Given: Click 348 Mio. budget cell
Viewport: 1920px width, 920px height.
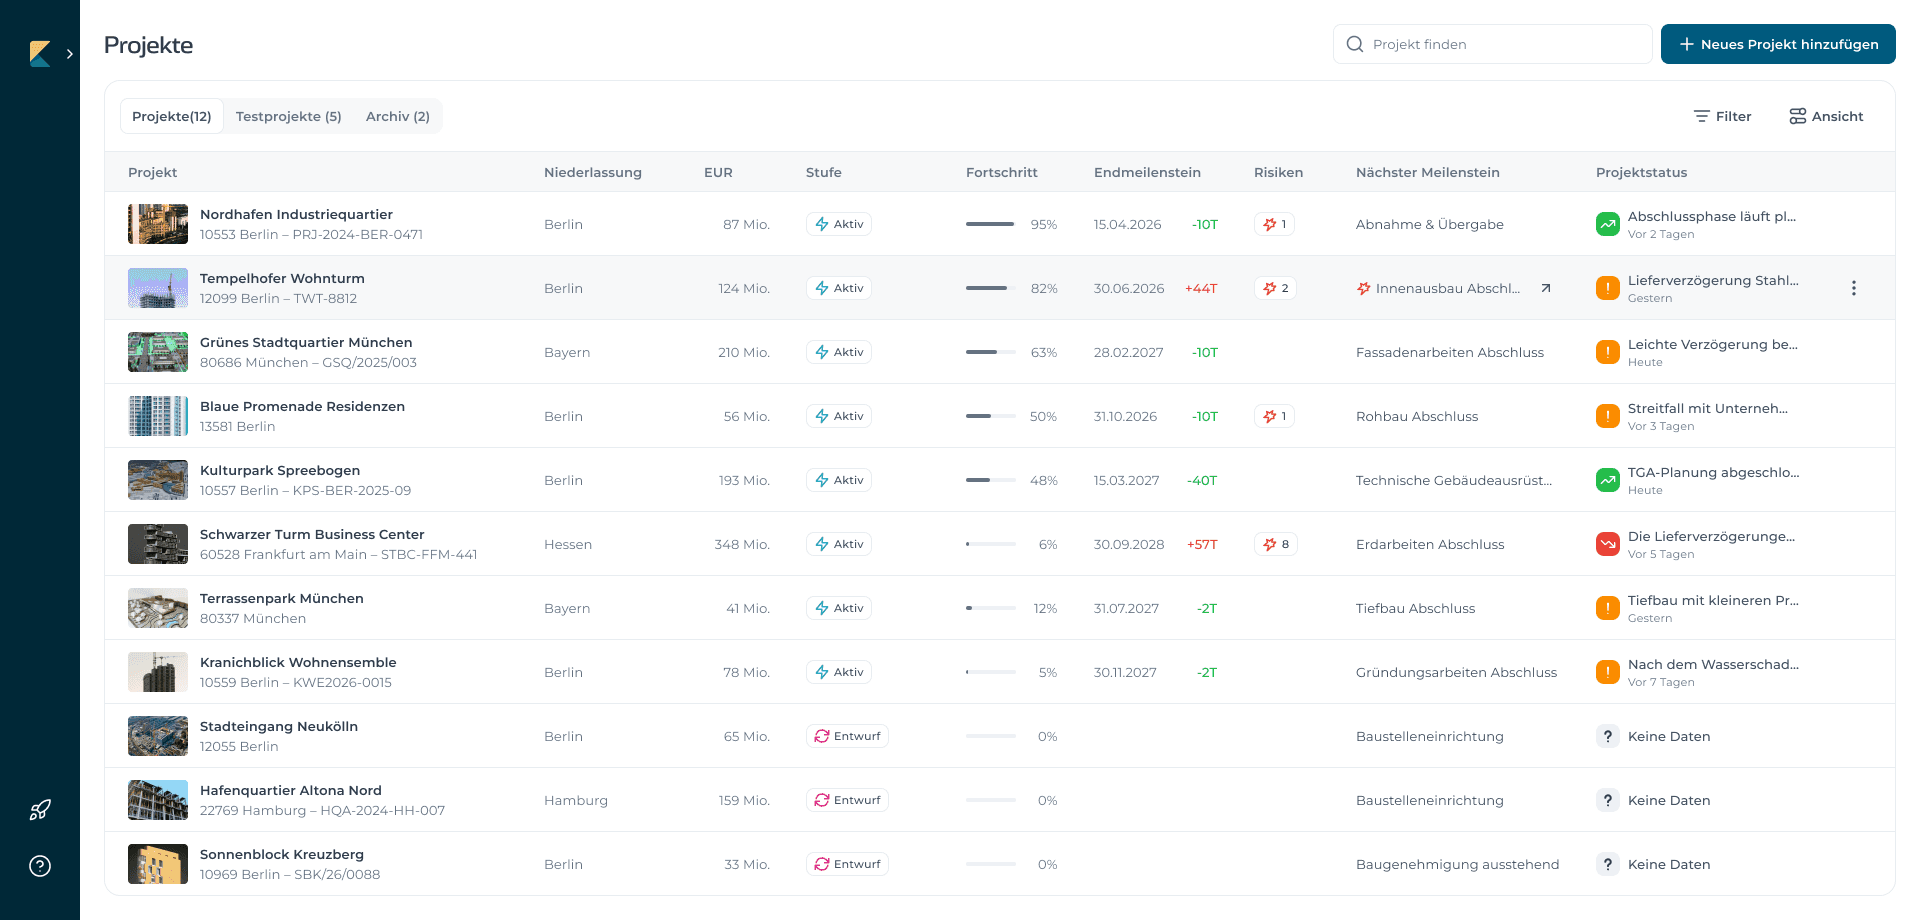Looking at the screenshot, I should coord(742,544).
